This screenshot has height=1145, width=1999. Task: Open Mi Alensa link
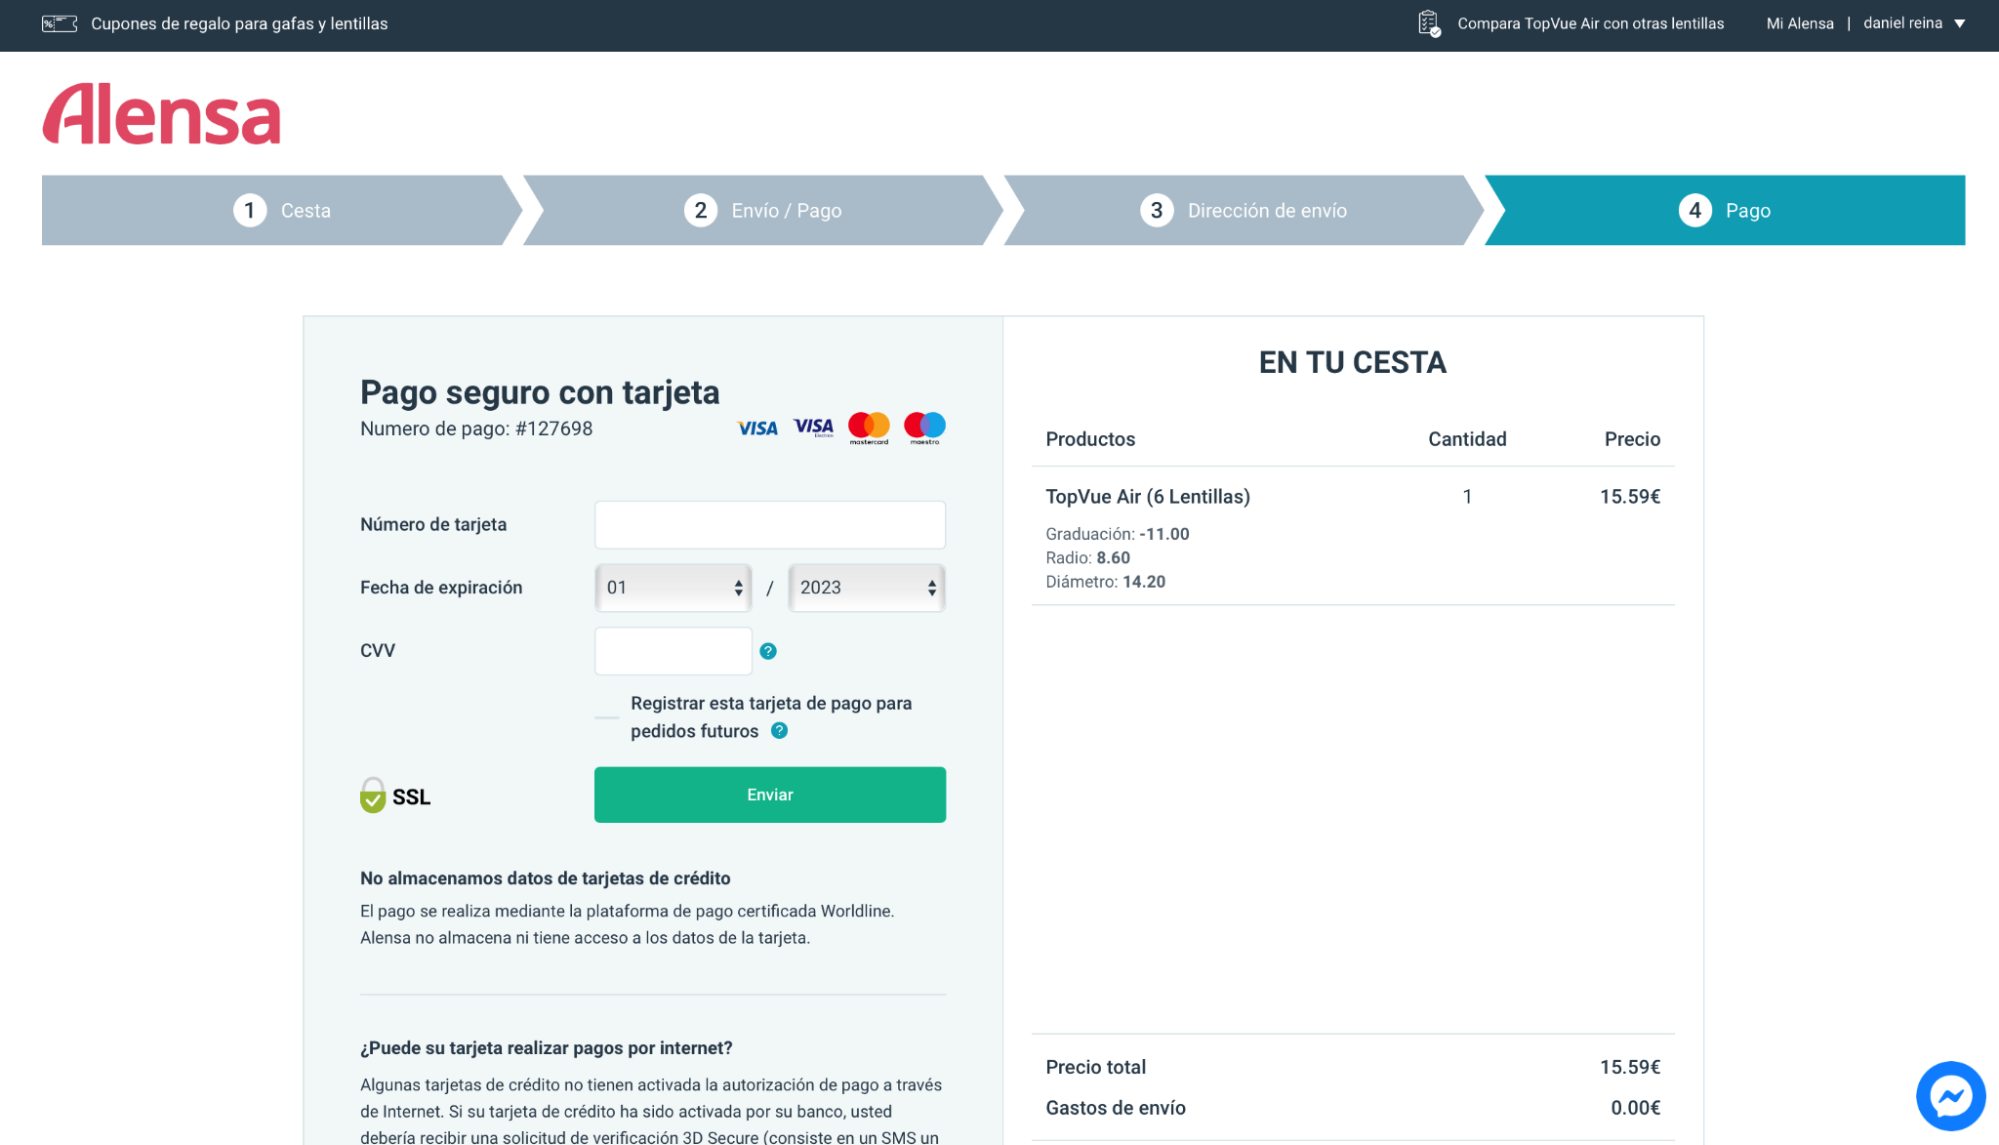(1800, 23)
